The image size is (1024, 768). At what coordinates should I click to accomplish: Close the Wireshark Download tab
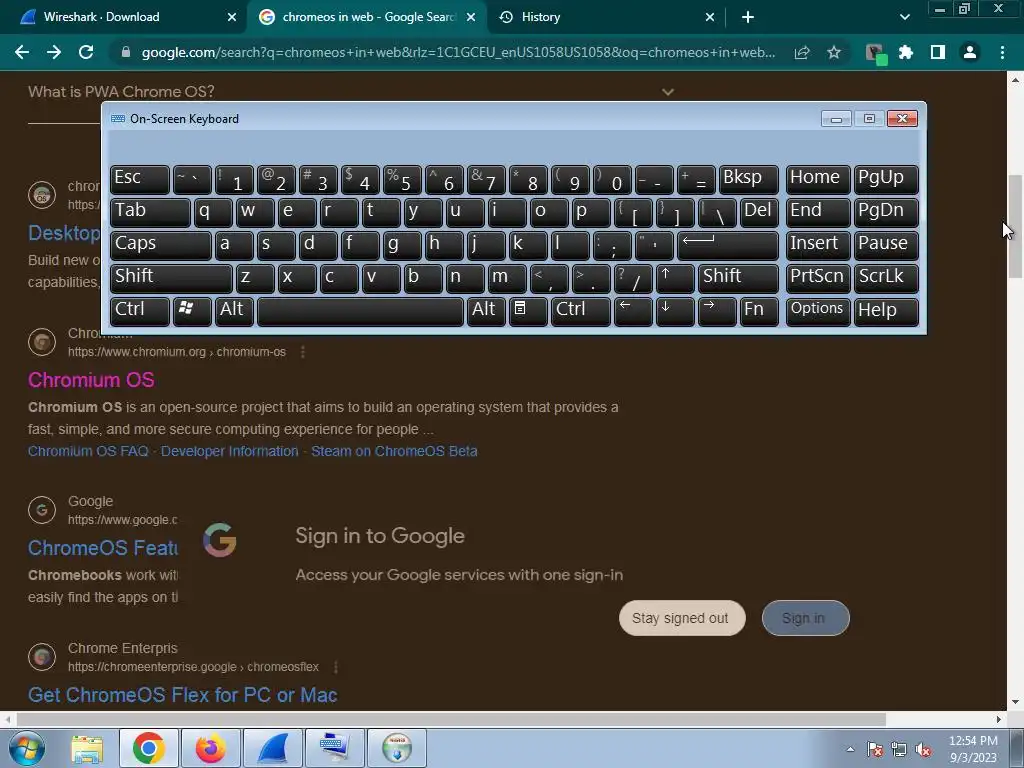click(232, 17)
